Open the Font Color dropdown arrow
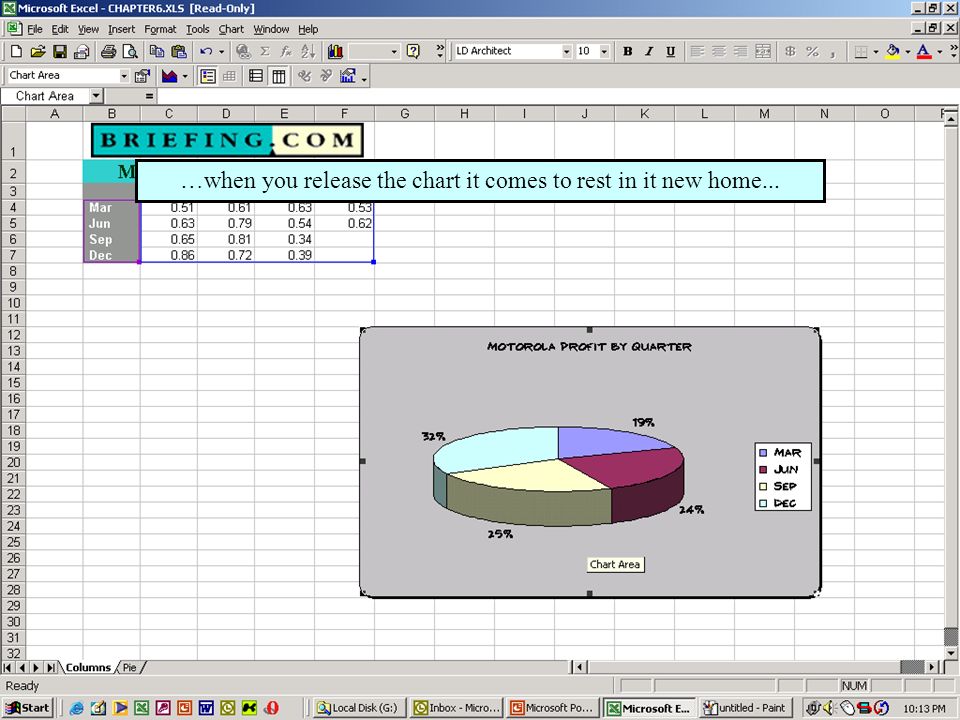The height and width of the screenshot is (720, 960). coord(939,51)
